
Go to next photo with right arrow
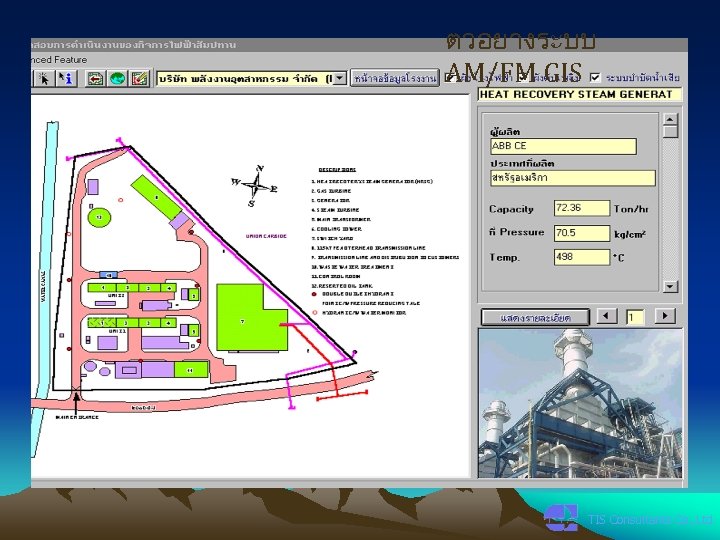(664, 316)
